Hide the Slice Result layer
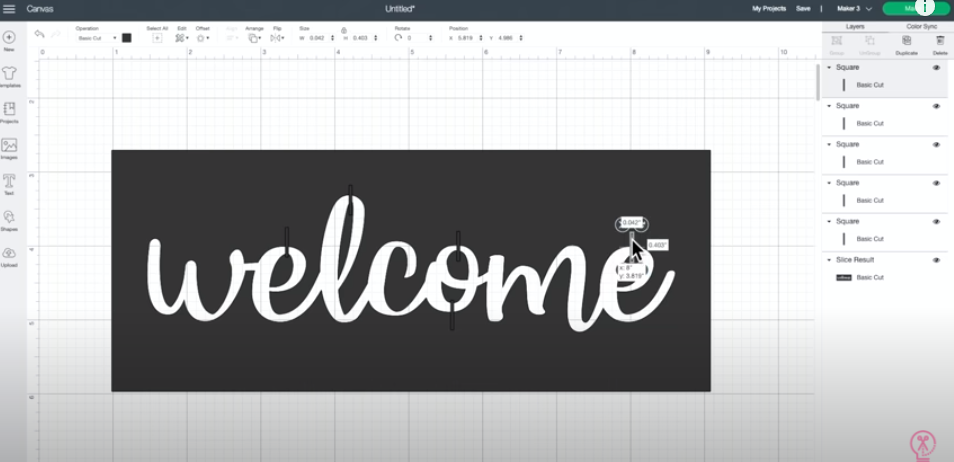This screenshot has width=954, height=462. pyautogui.click(x=936, y=260)
